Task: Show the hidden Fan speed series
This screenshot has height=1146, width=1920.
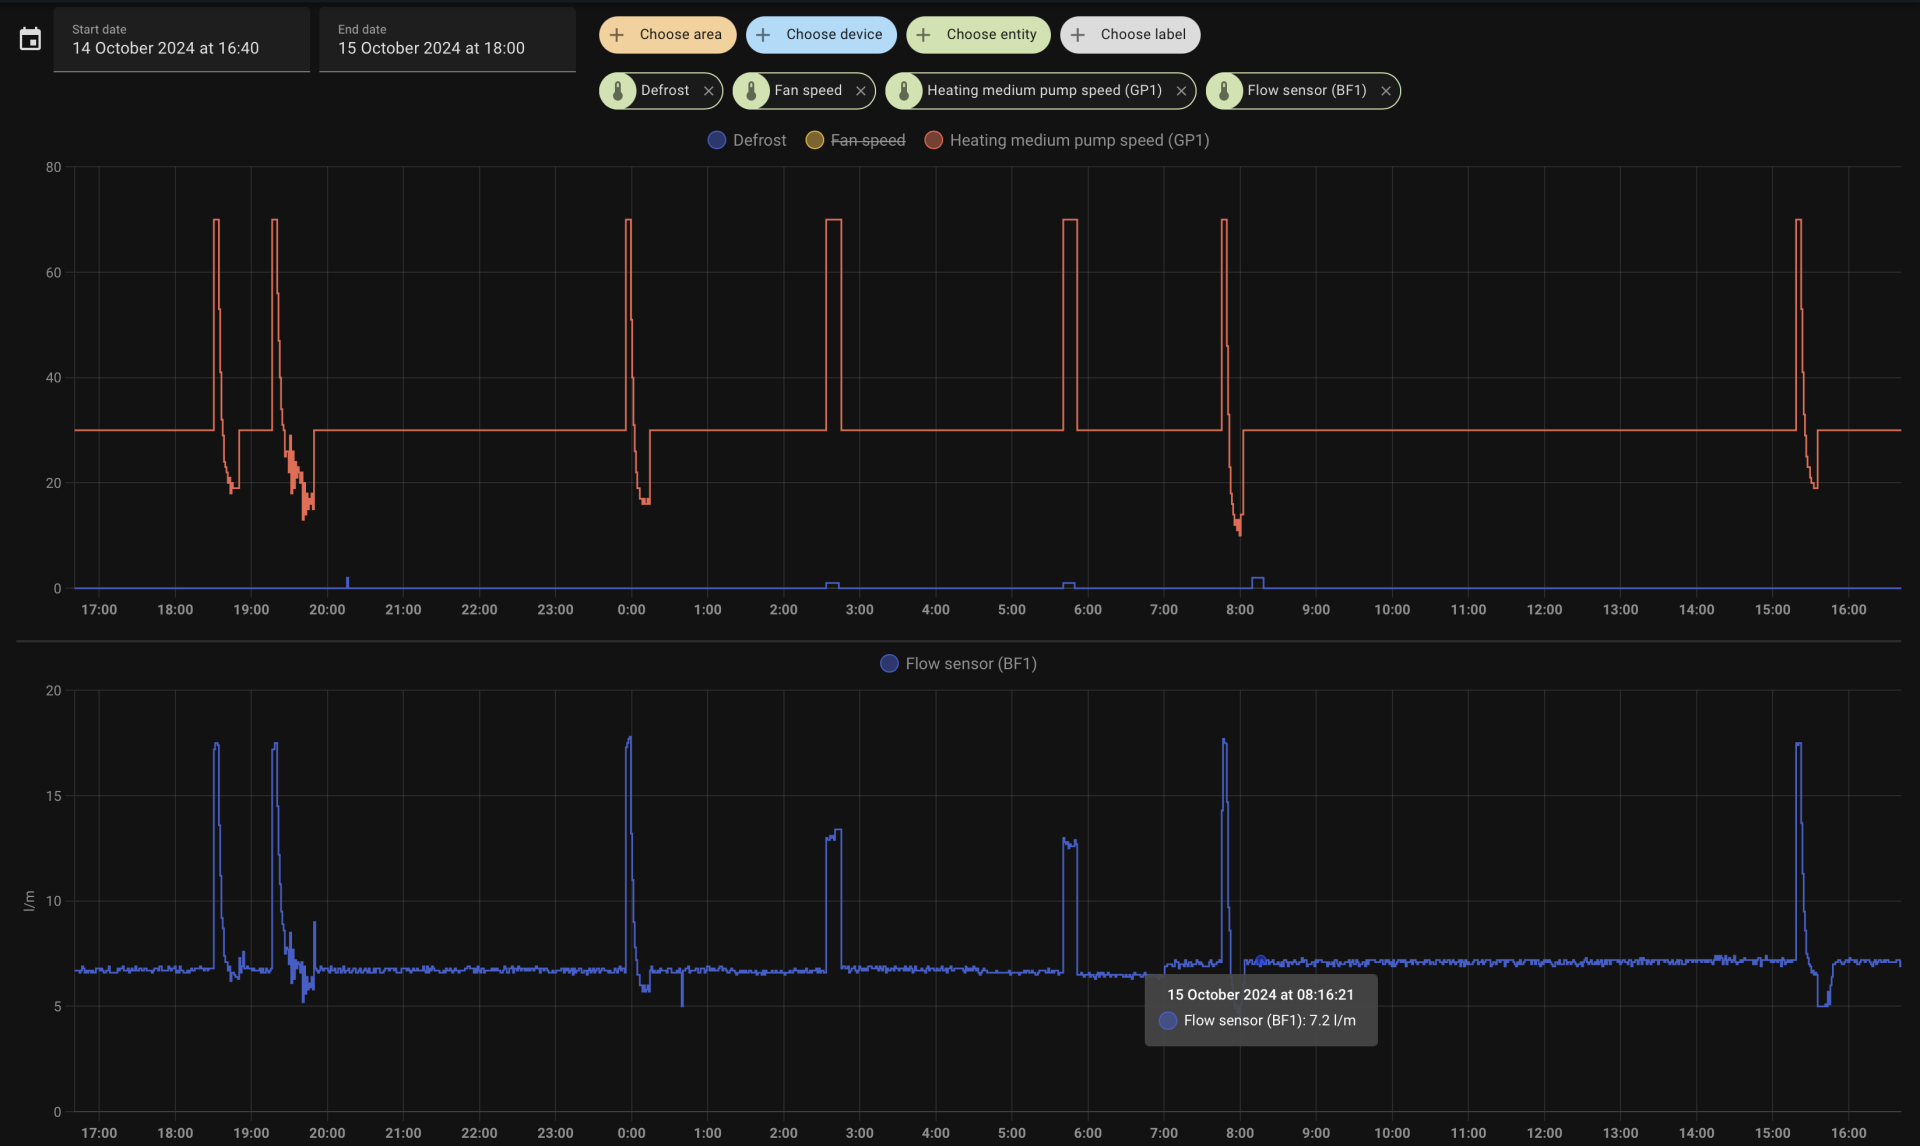Action: (867, 140)
